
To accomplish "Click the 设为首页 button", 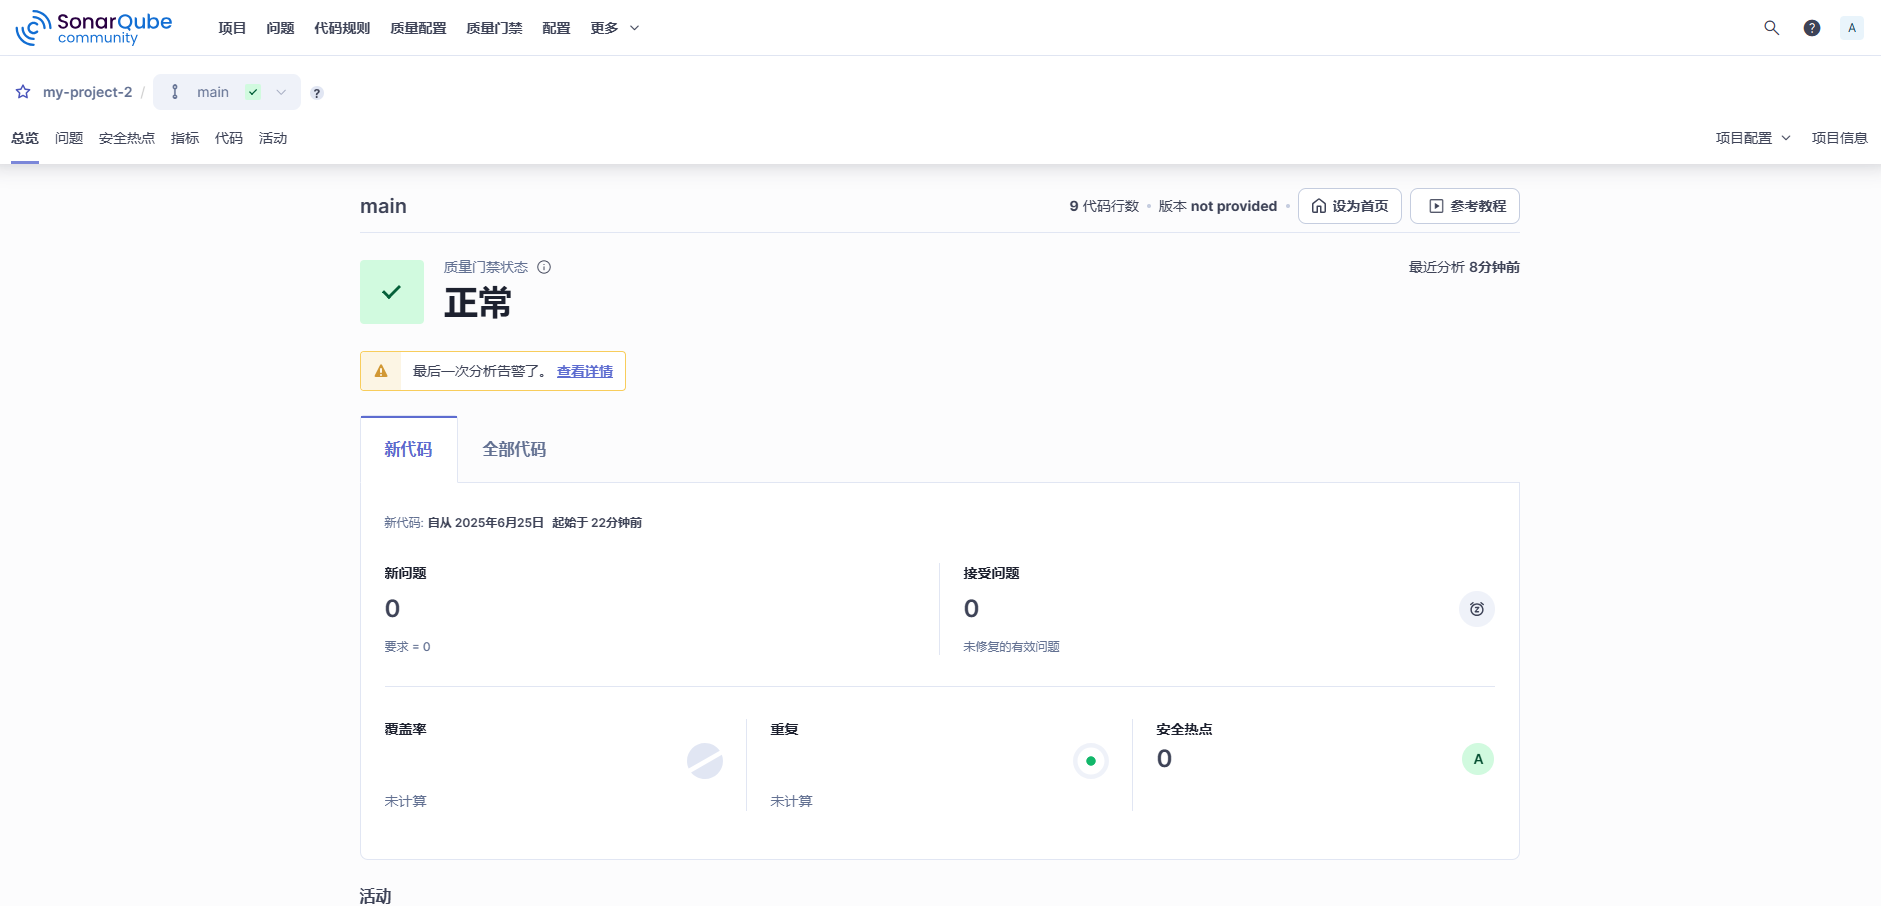I will click(1349, 206).
